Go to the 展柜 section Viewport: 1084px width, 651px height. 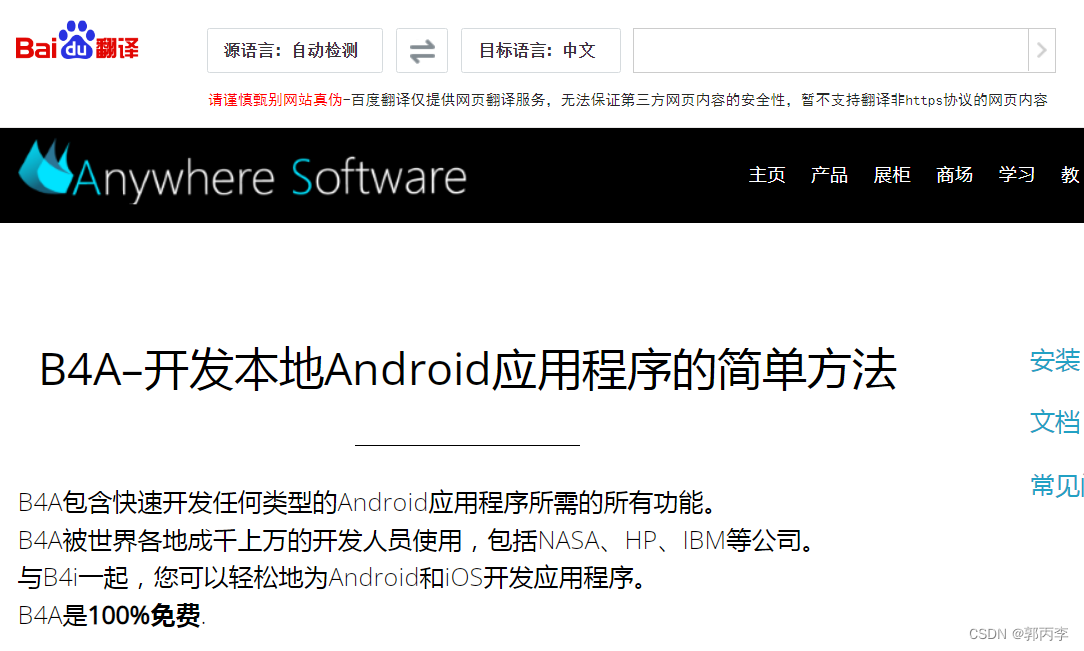[891, 175]
